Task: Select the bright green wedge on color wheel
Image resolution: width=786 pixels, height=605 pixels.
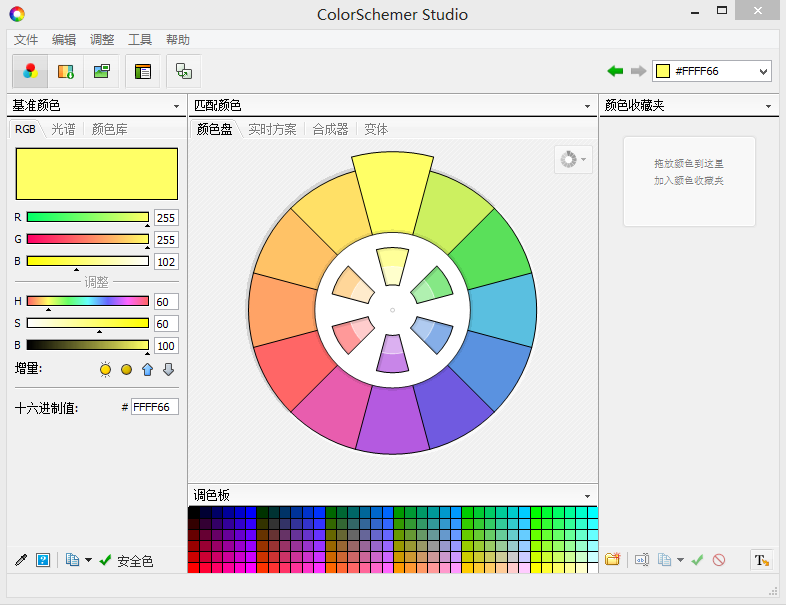Action: tap(491, 251)
